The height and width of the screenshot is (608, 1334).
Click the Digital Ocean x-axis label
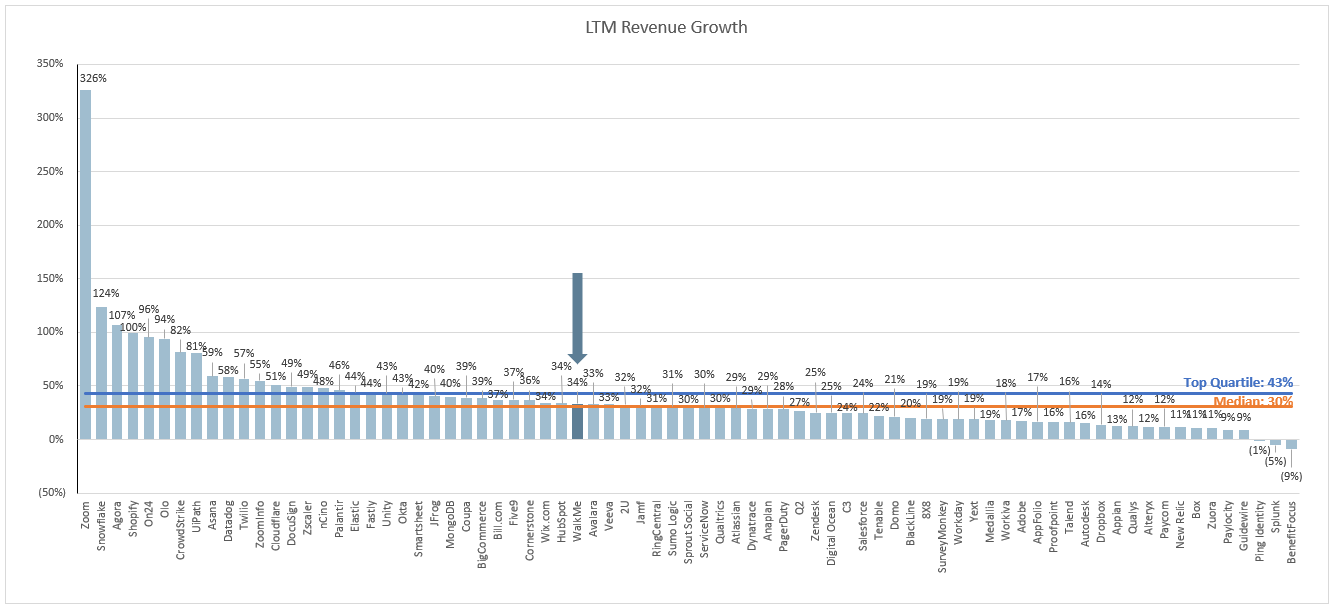point(831,534)
